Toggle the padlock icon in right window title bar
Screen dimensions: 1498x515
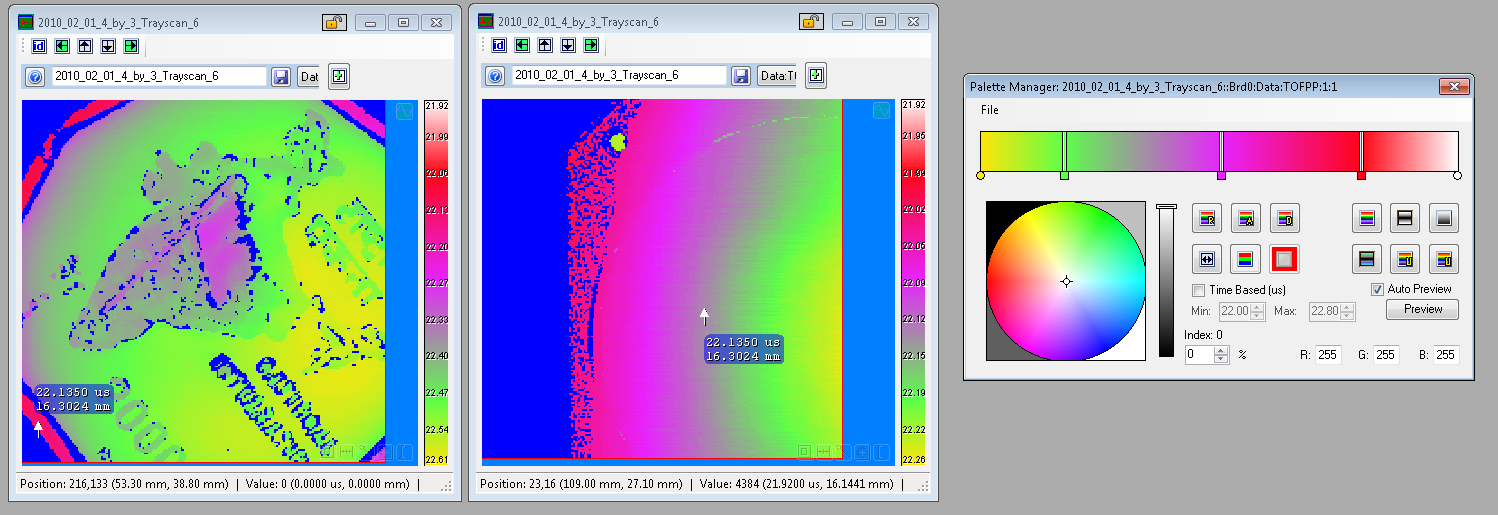pos(811,22)
